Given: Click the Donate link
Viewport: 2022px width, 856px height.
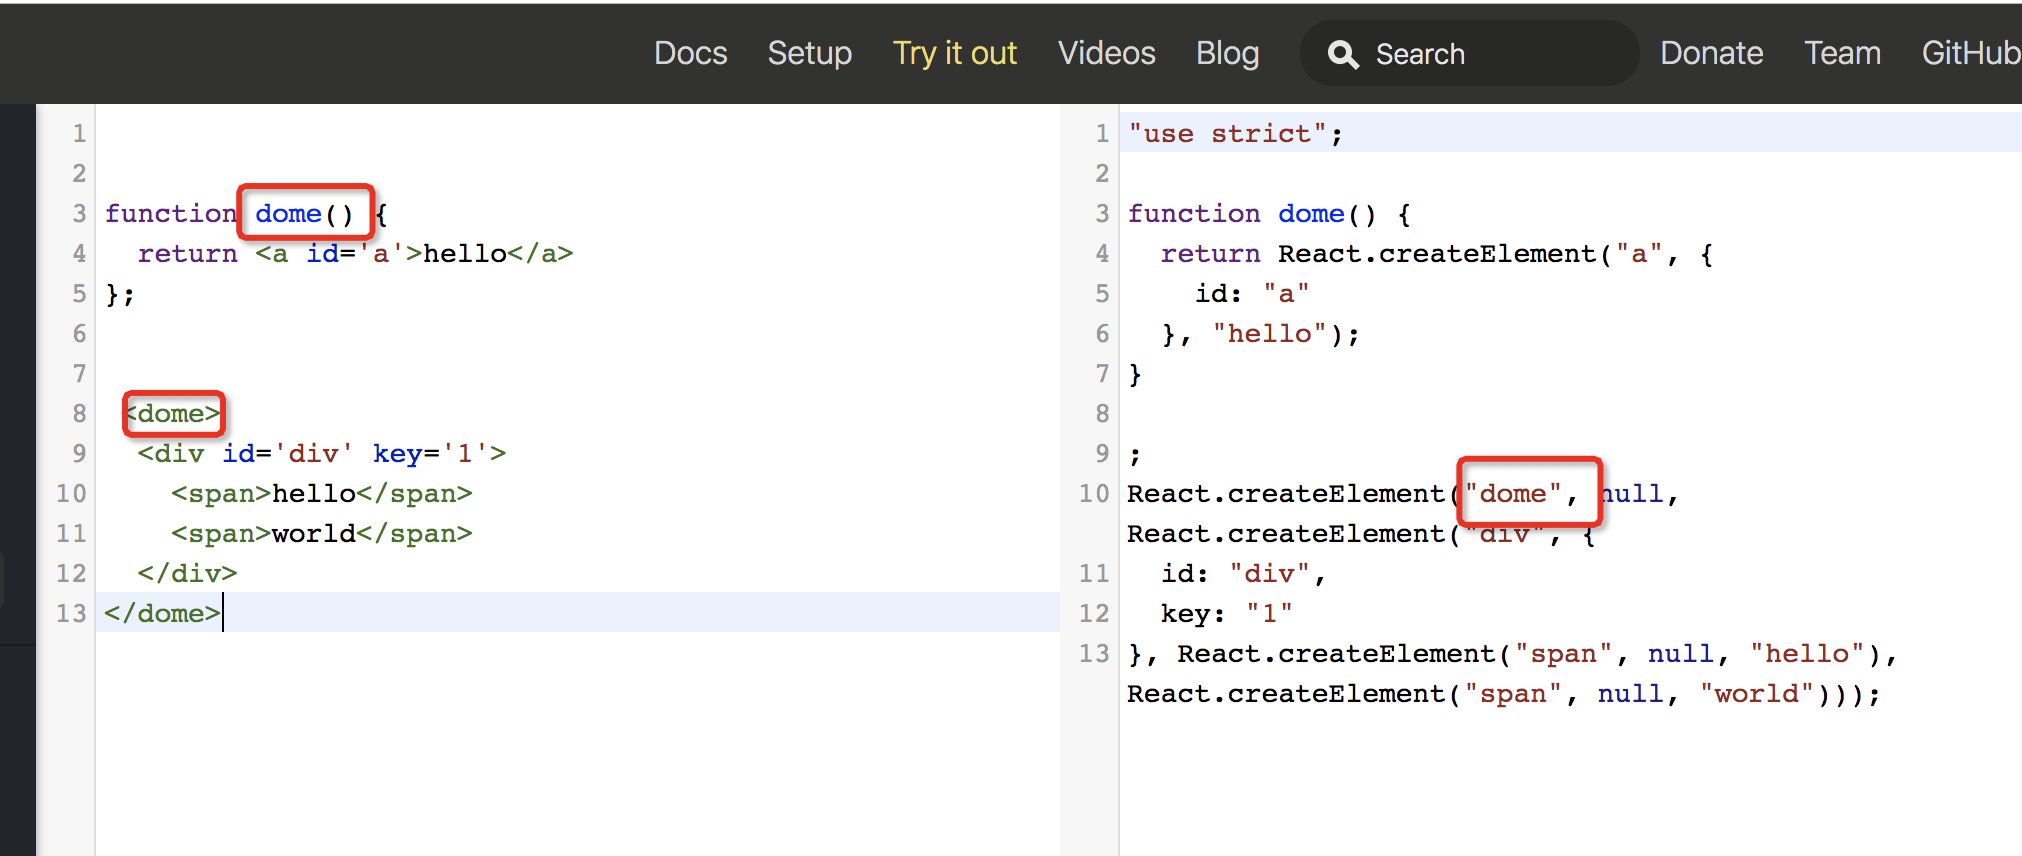Looking at the screenshot, I should 1712,53.
